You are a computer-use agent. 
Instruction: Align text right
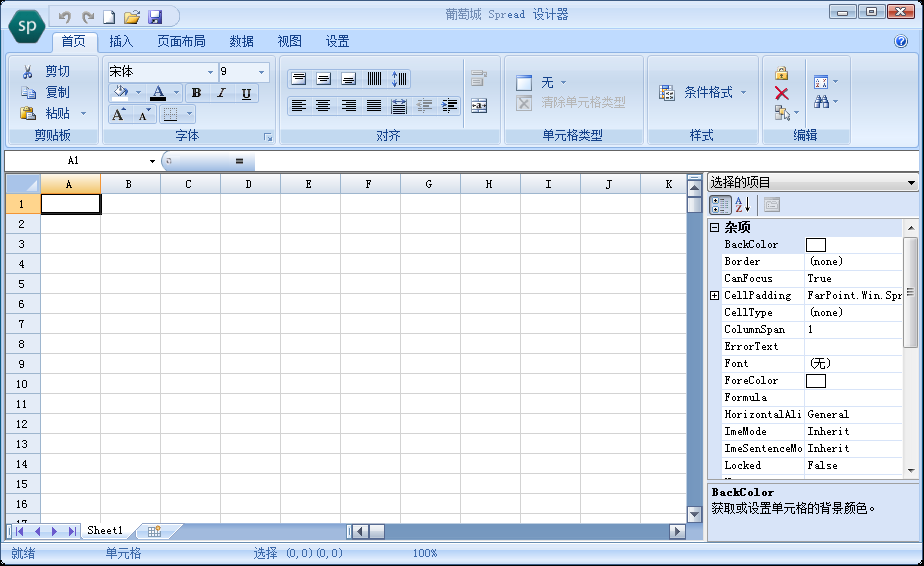coord(349,106)
